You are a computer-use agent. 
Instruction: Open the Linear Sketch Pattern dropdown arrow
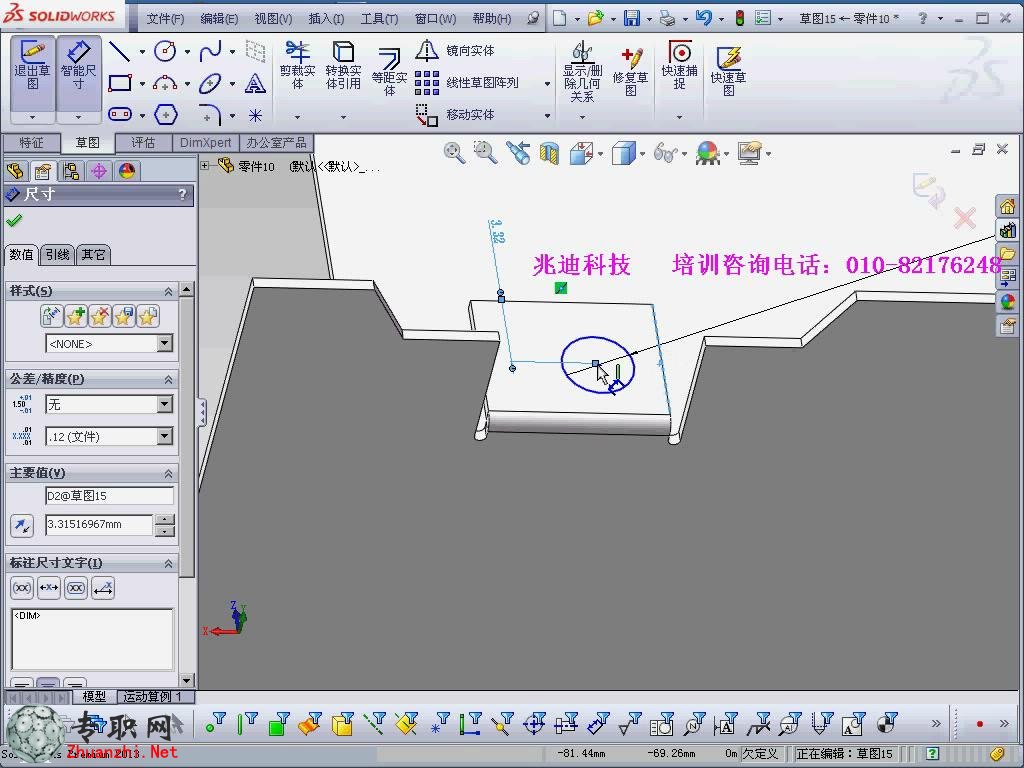[x=547, y=84]
